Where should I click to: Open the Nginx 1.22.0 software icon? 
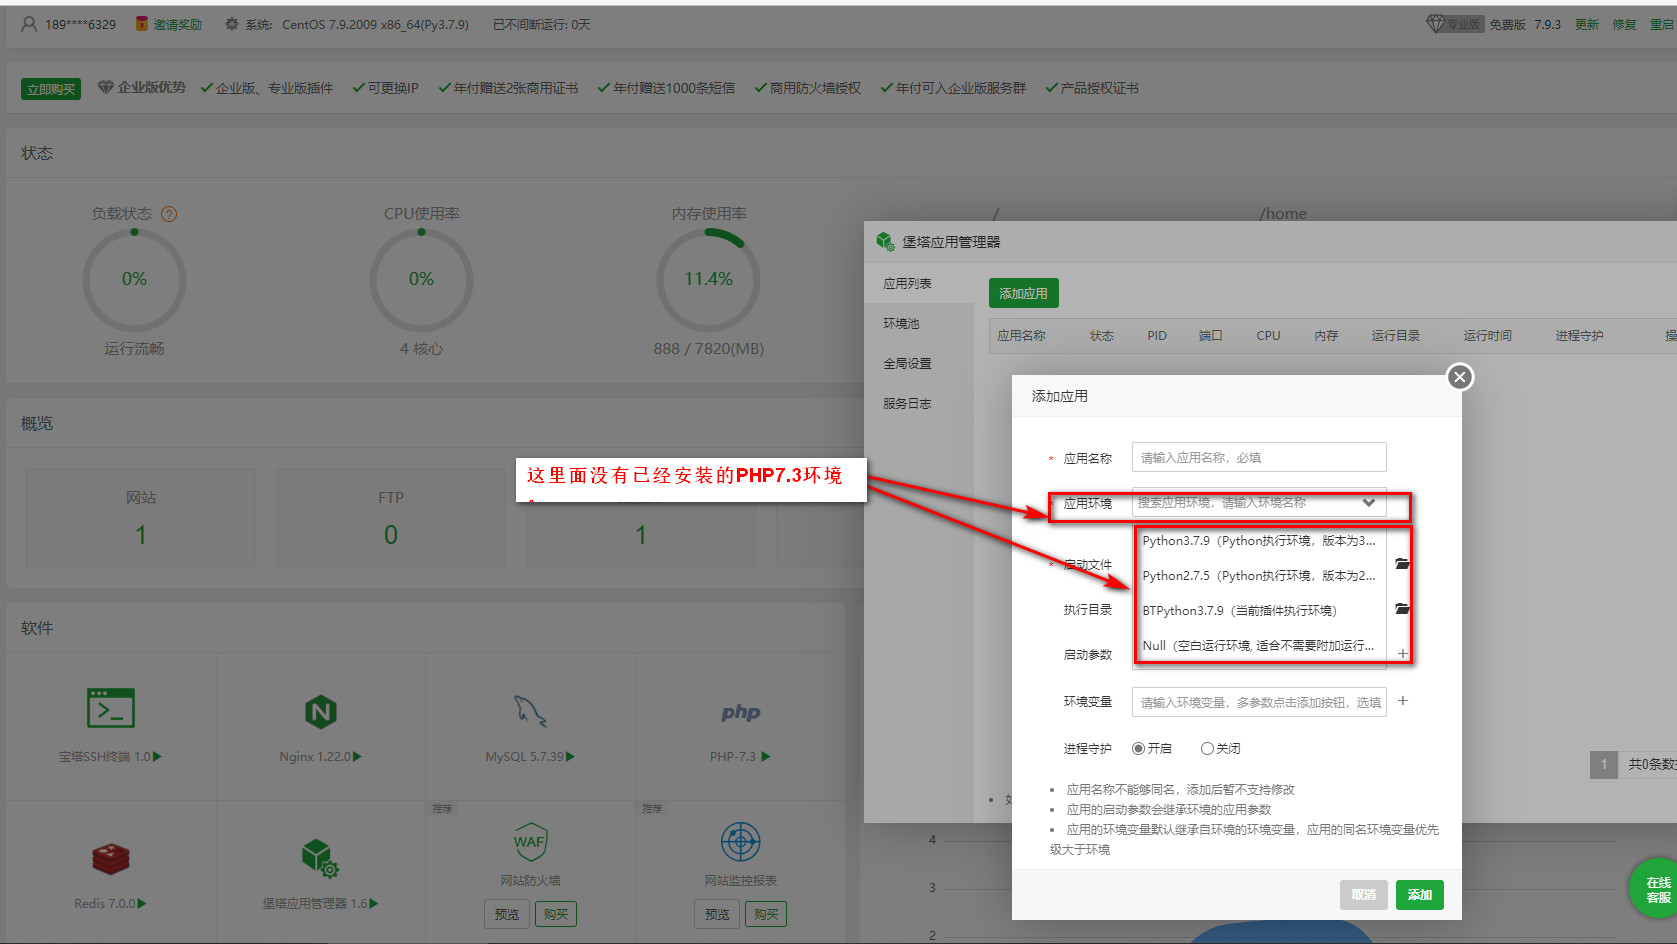(320, 712)
